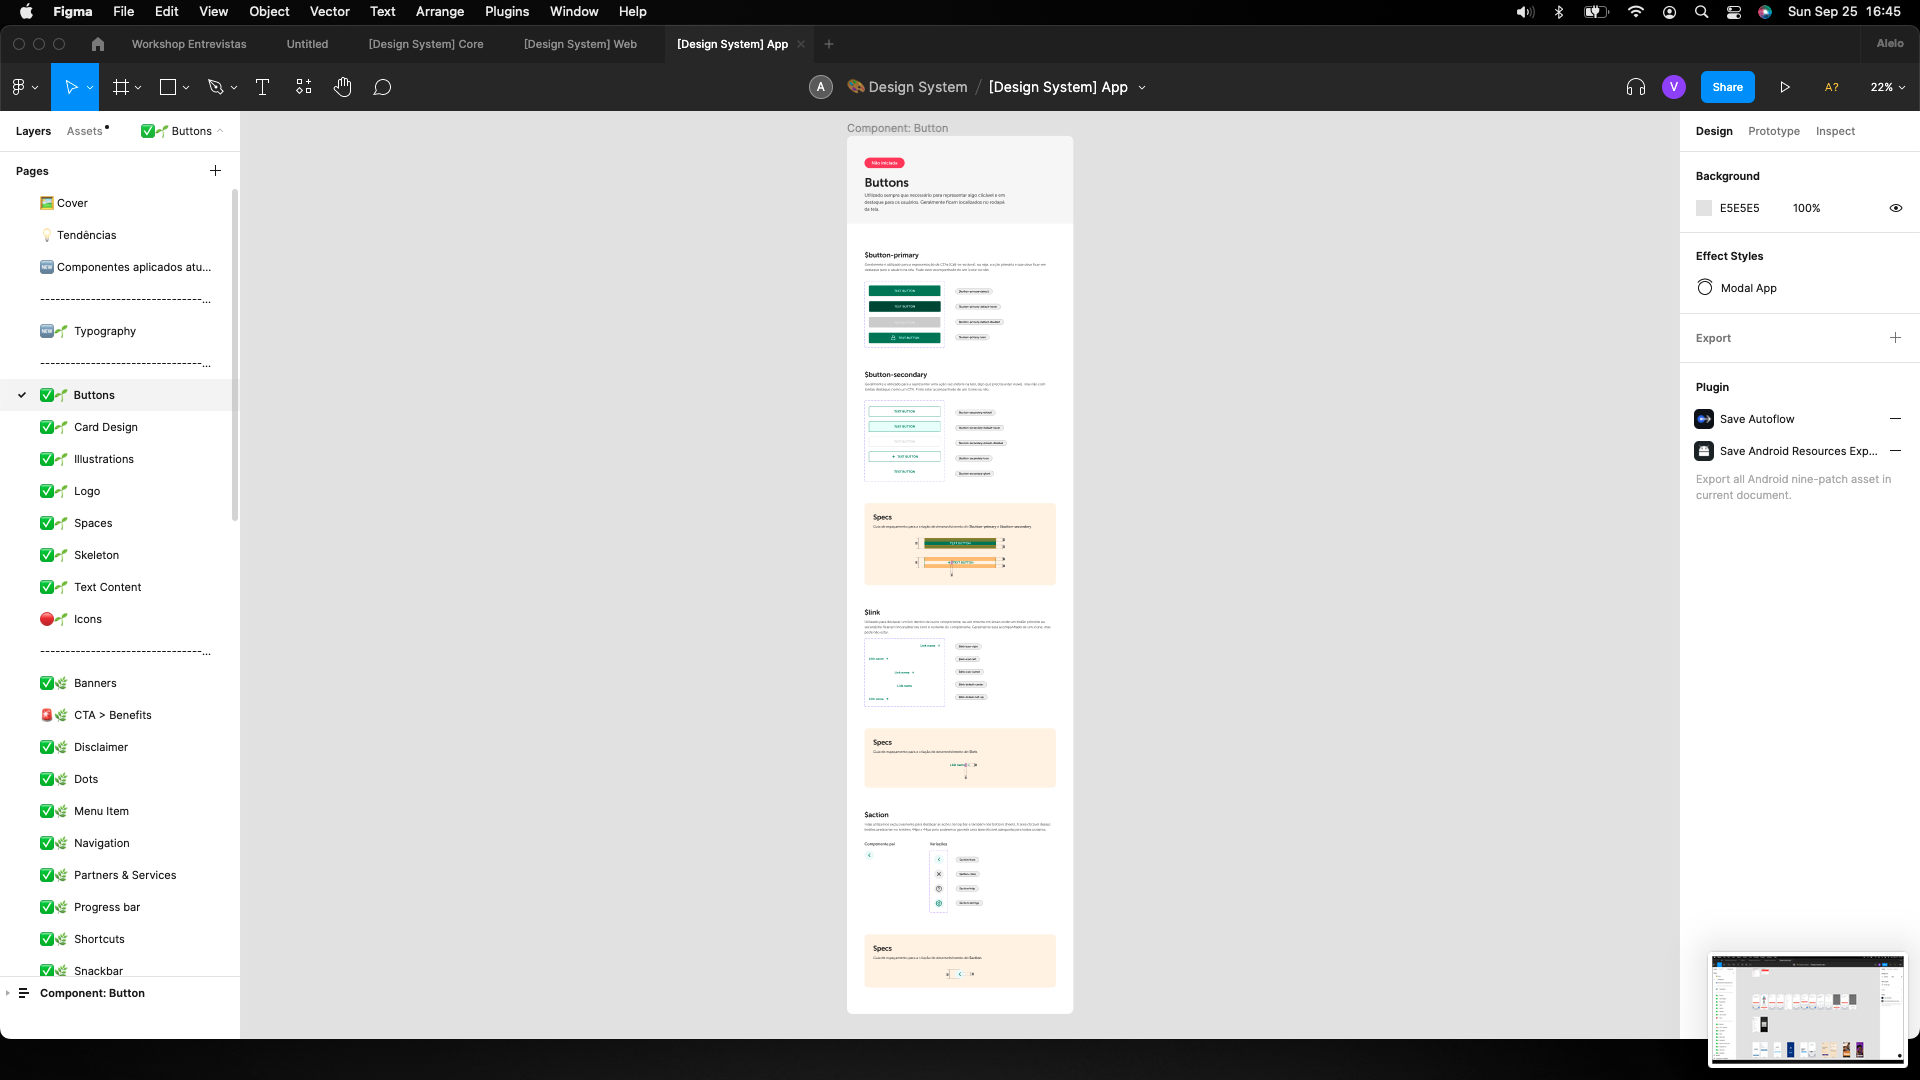
Task: Open the Plugins menu
Action: point(506,11)
